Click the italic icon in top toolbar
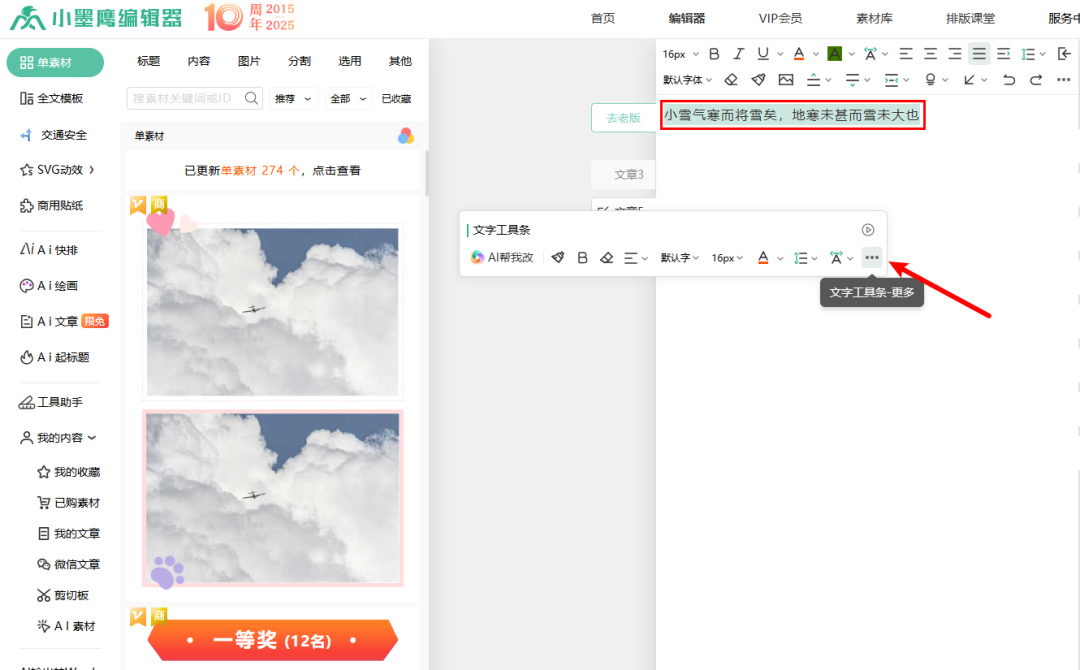Image resolution: width=1080 pixels, height=670 pixels. click(739, 54)
